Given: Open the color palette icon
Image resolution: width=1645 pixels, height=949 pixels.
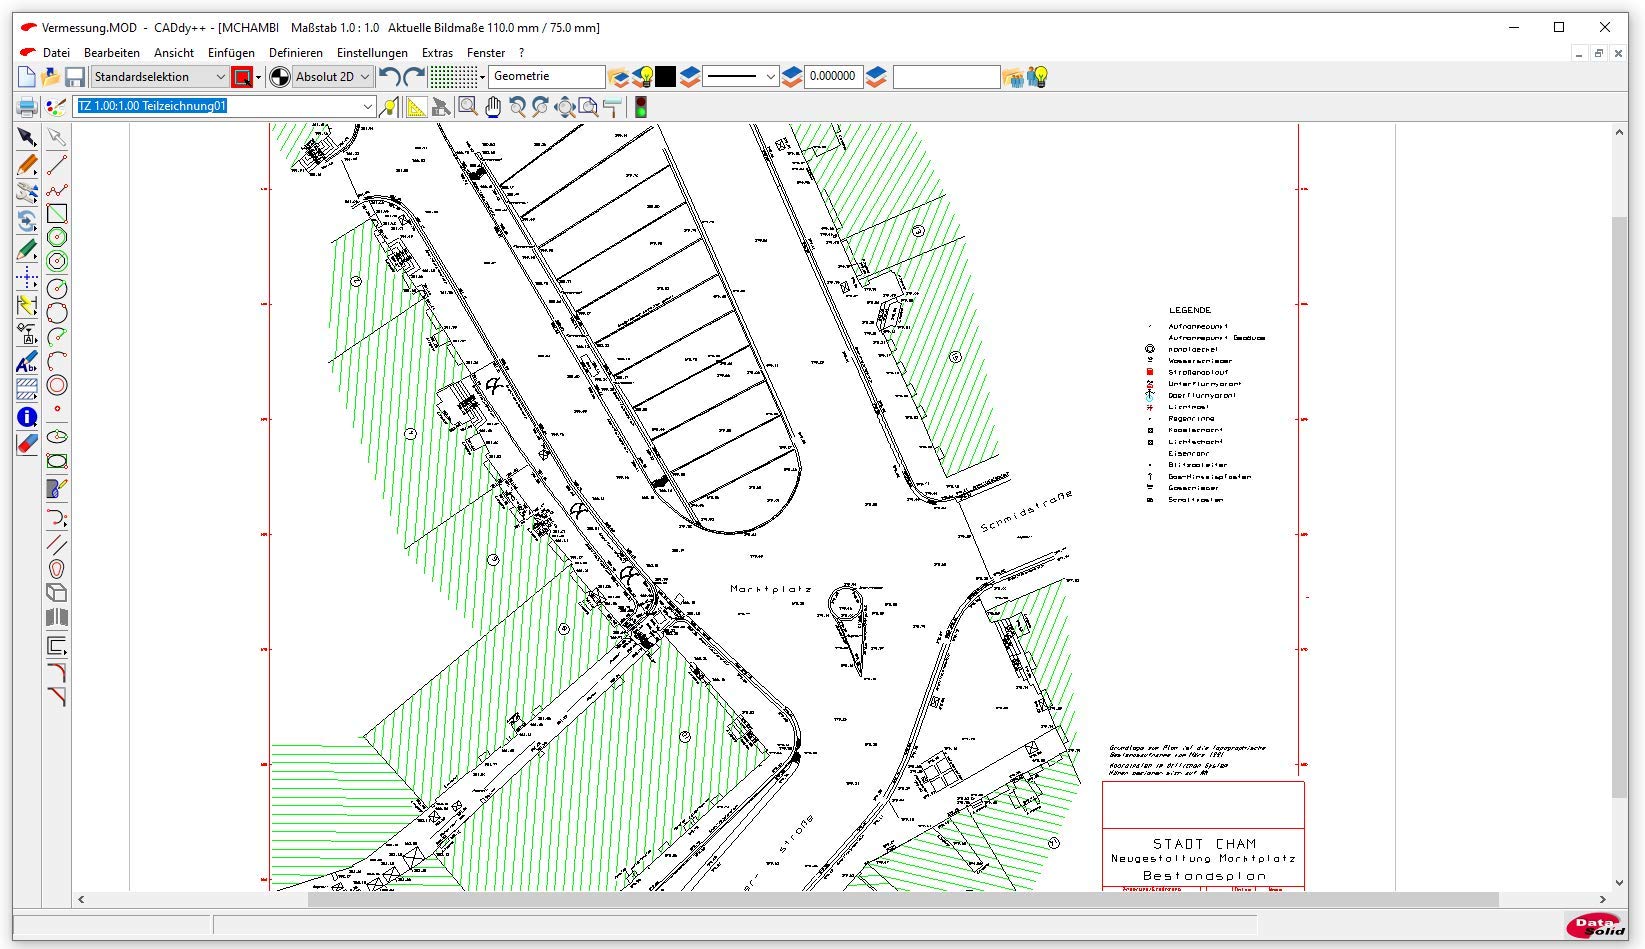Looking at the screenshot, I should coord(56,107).
